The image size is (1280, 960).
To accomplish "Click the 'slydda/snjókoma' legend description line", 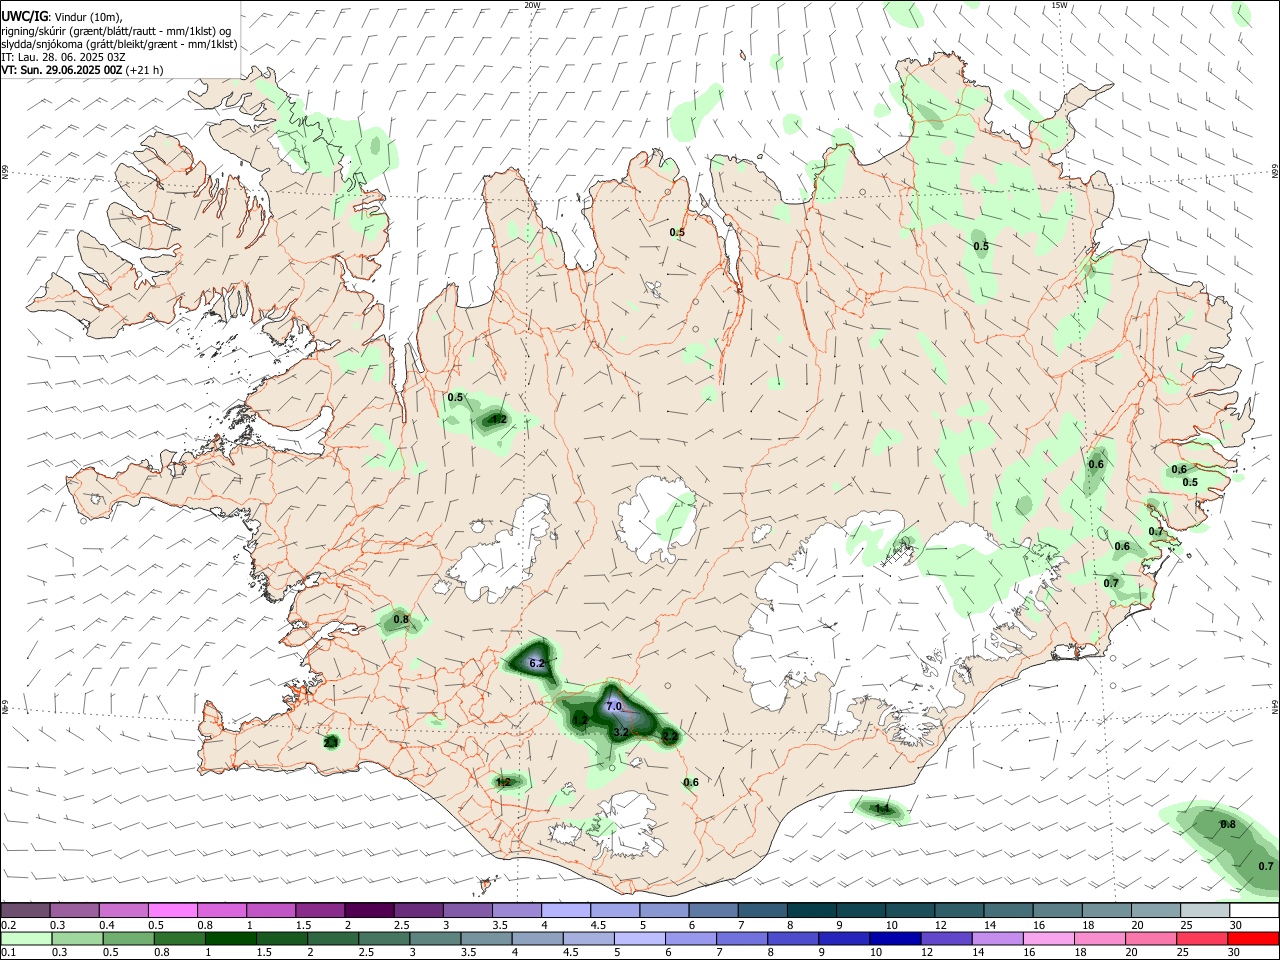I will click(x=119, y=44).
